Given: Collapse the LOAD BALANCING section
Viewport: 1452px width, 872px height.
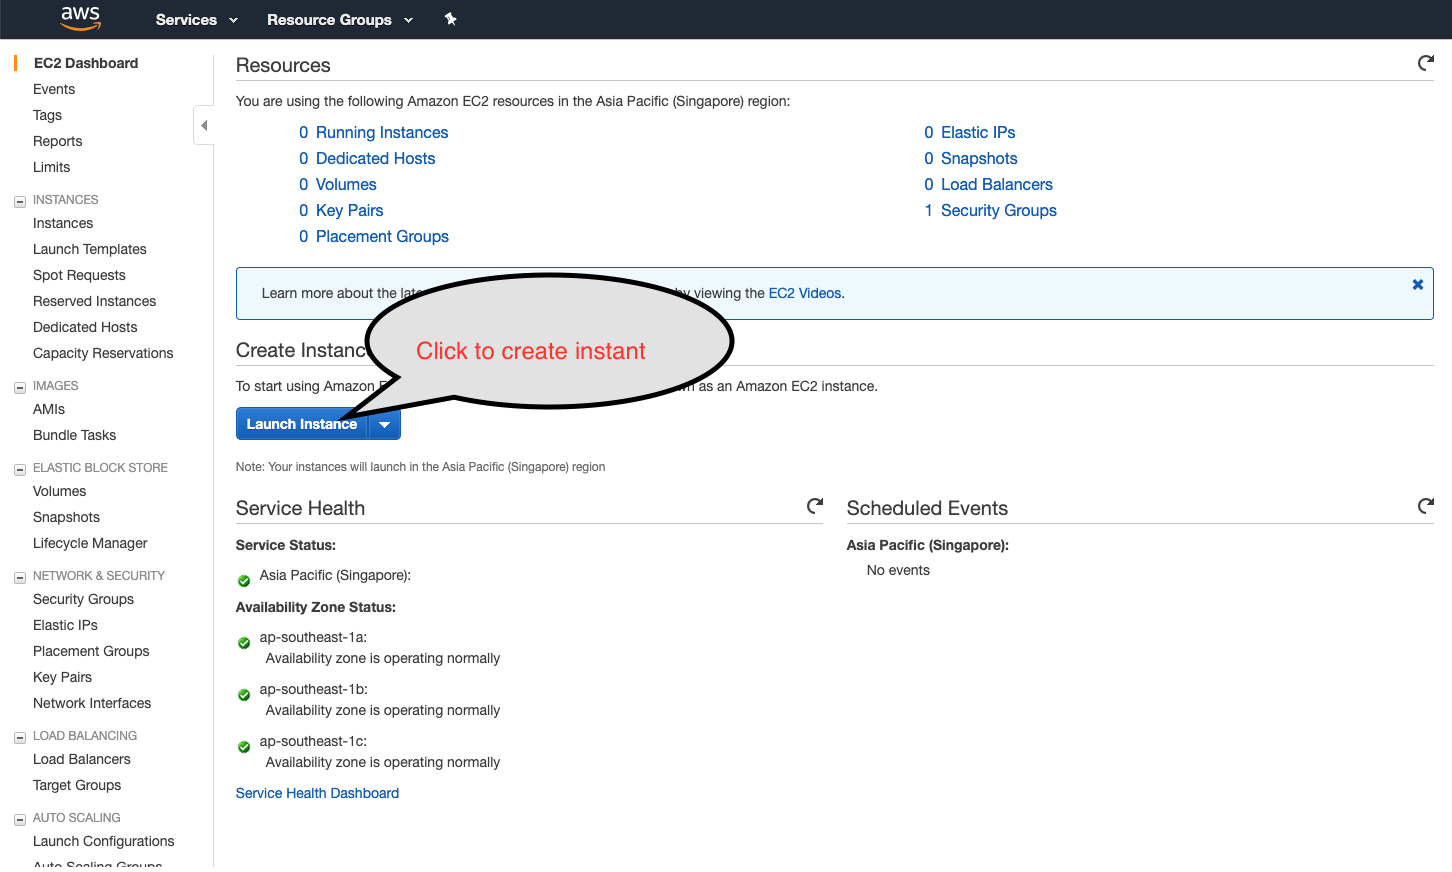Looking at the screenshot, I should click(20, 737).
